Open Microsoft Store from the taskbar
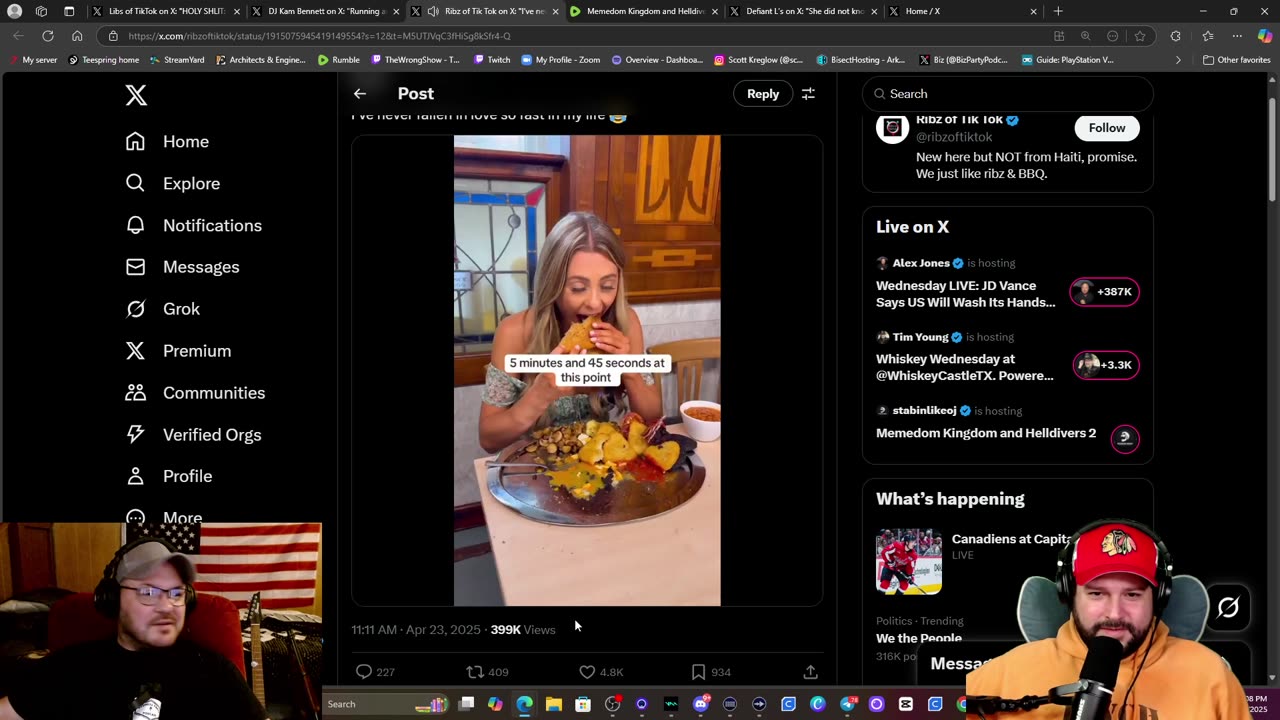Image resolution: width=1280 pixels, height=720 pixels. click(x=583, y=704)
